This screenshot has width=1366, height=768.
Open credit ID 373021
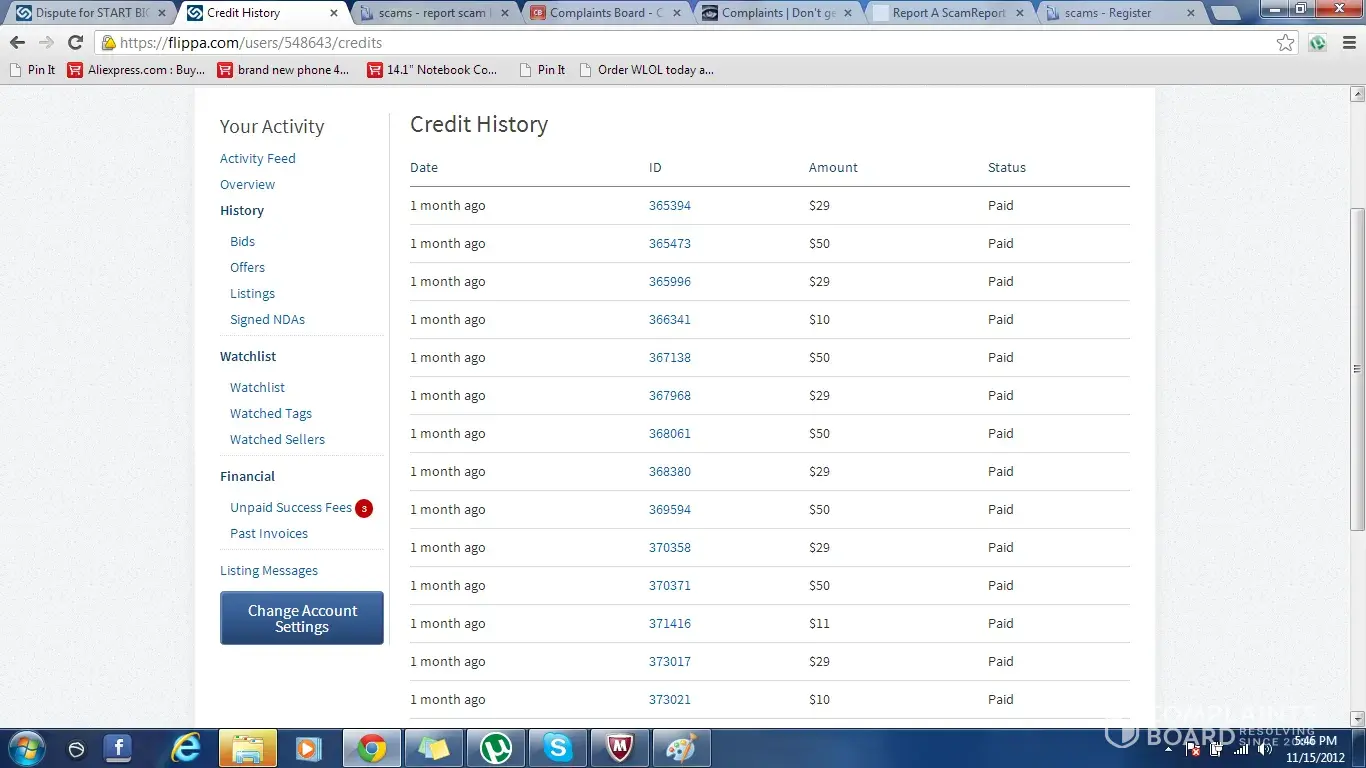click(670, 700)
